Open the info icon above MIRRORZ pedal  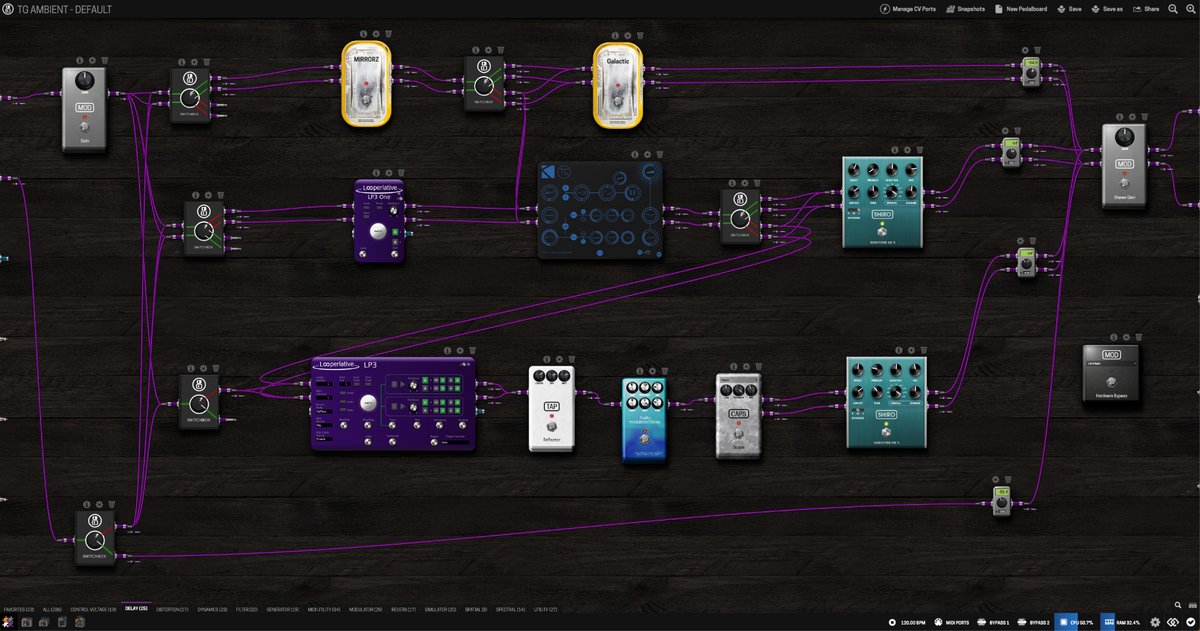(x=363, y=33)
